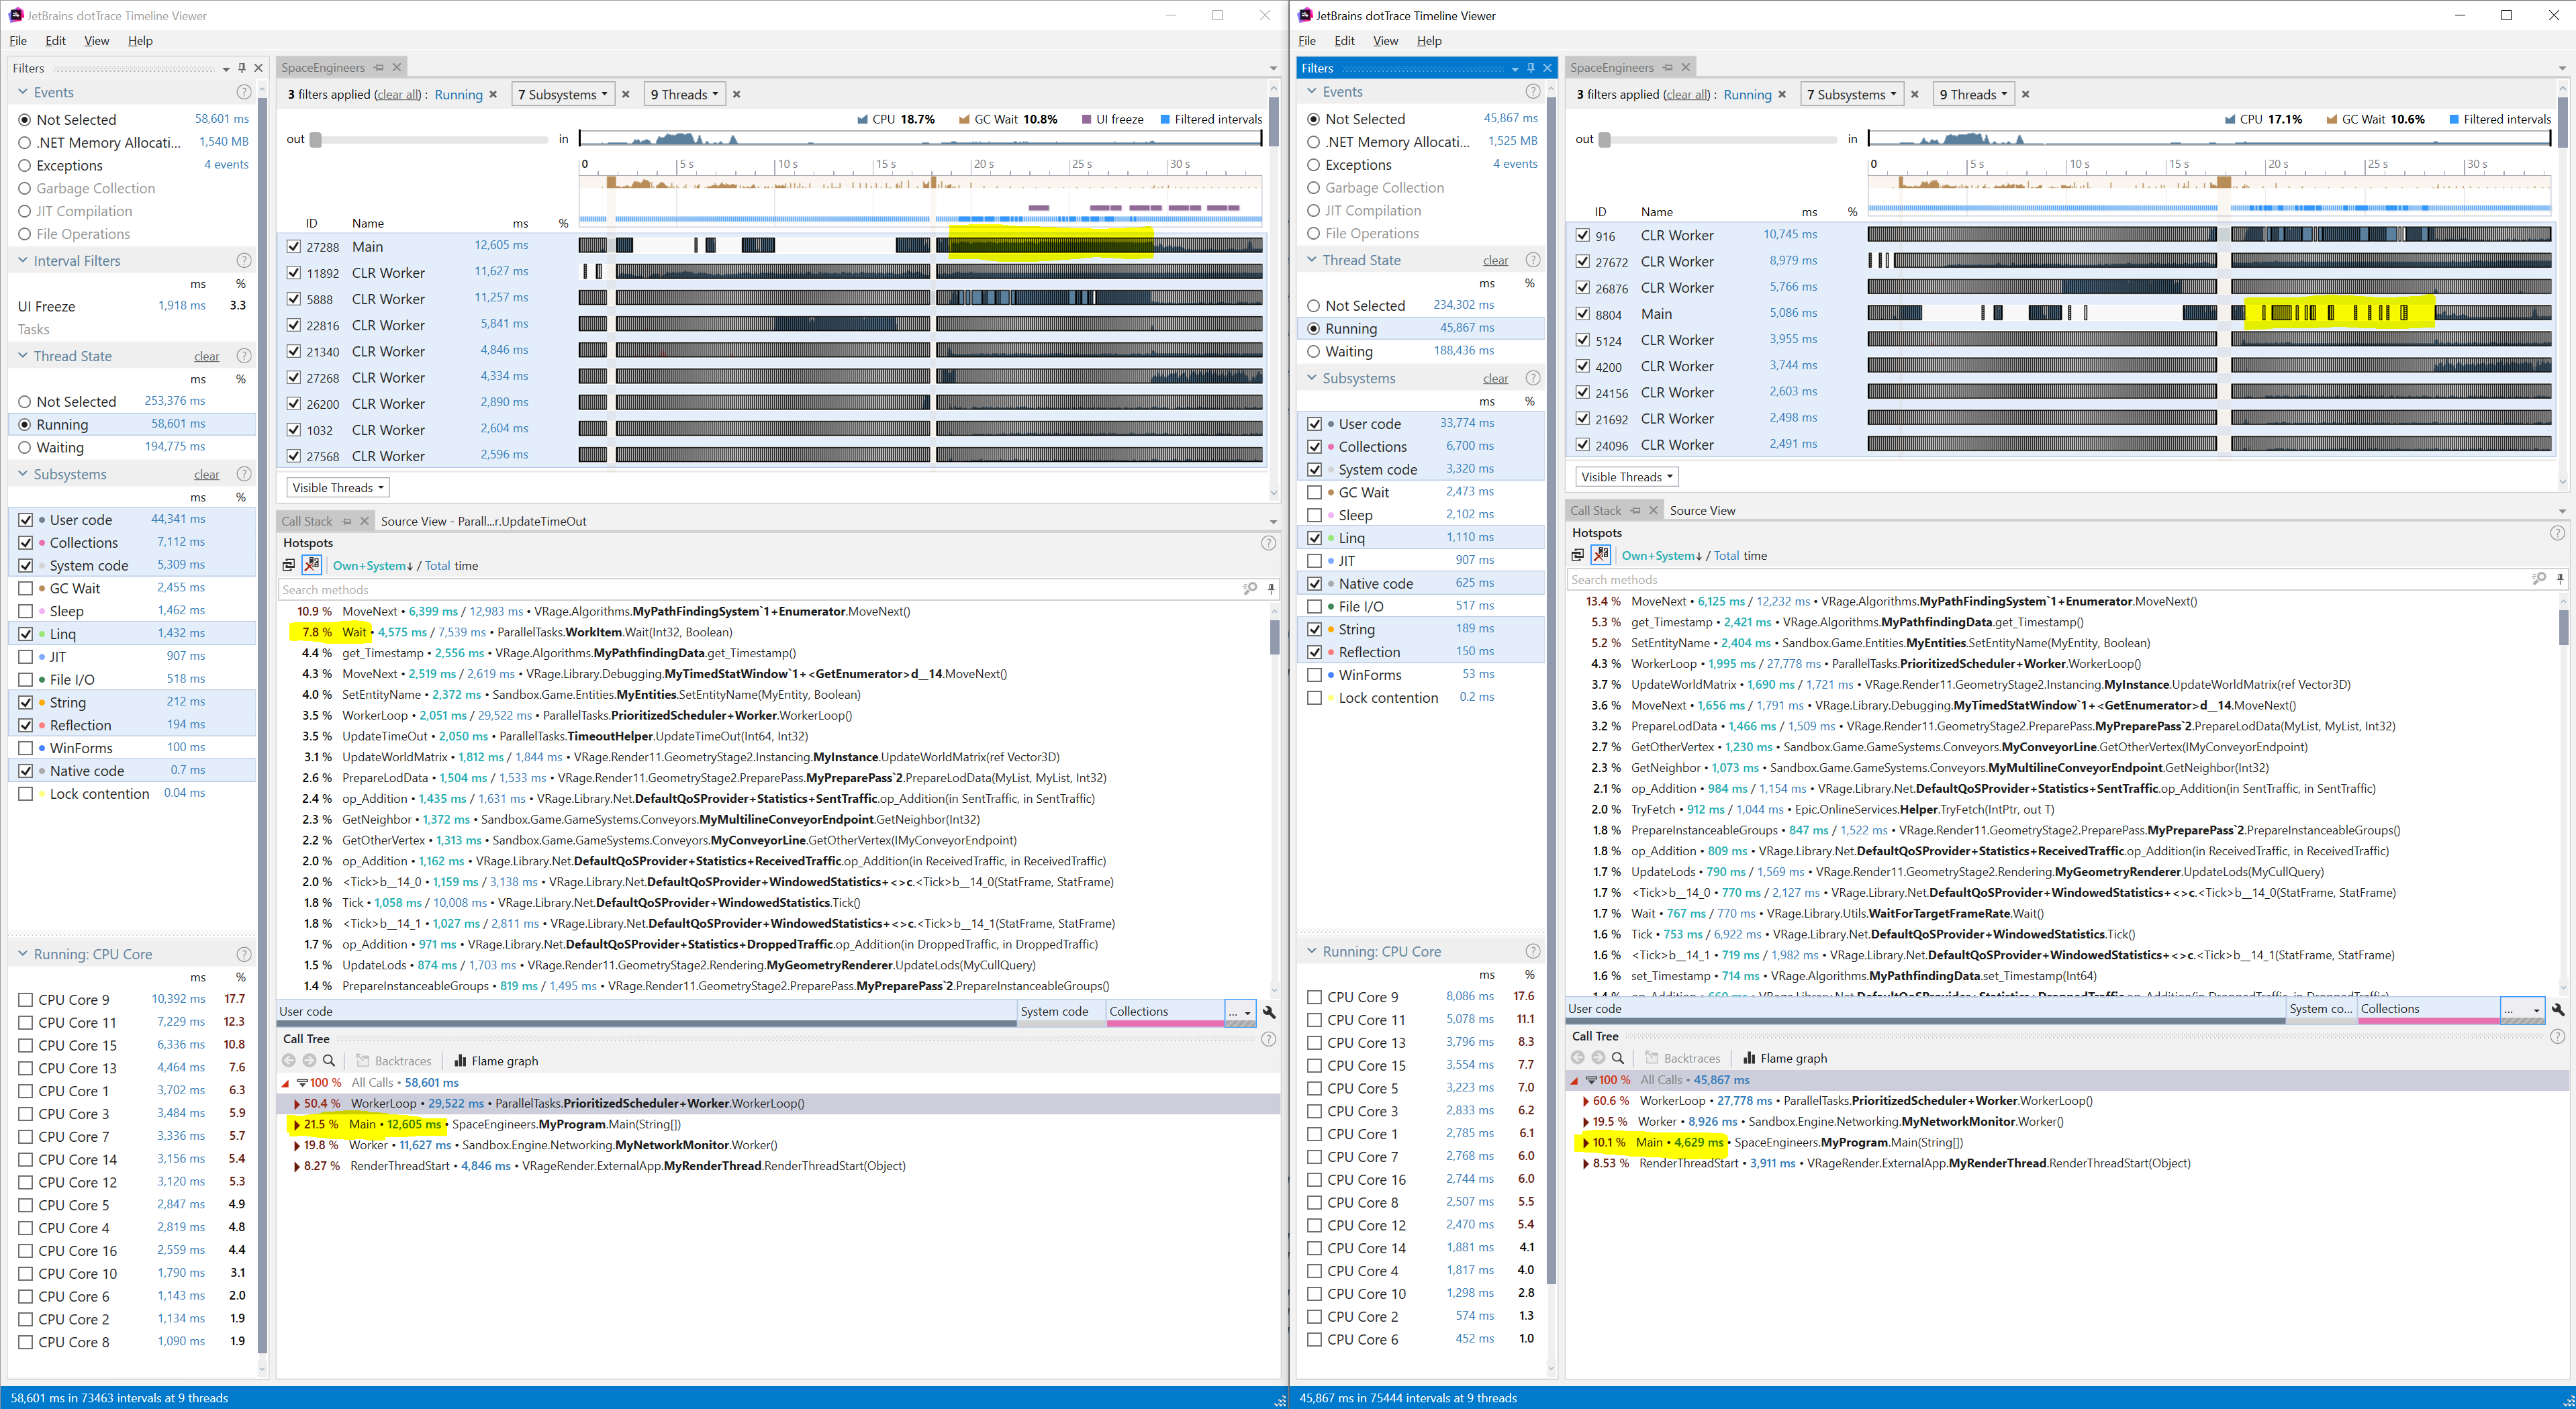Switch to the right Source View tab

pos(1702,510)
